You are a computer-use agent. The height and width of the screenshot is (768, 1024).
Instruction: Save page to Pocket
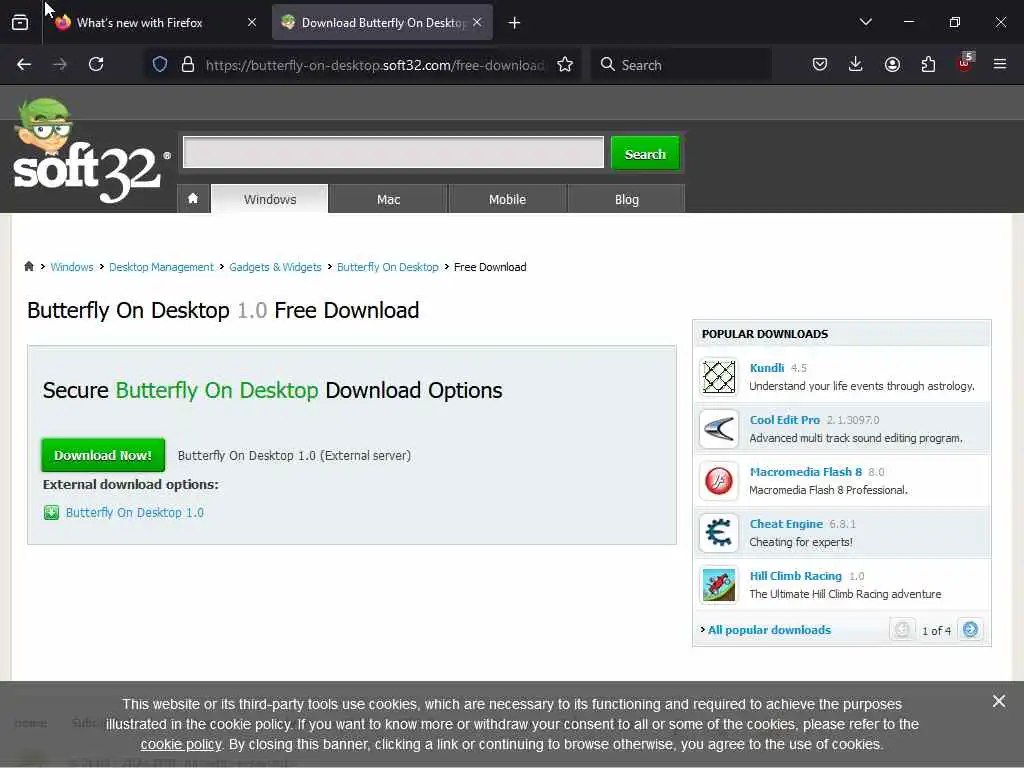820,65
